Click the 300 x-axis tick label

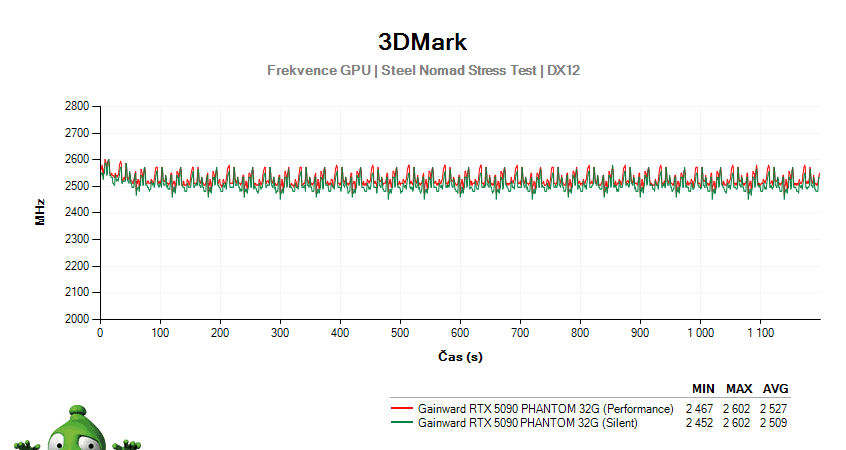coord(280,333)
